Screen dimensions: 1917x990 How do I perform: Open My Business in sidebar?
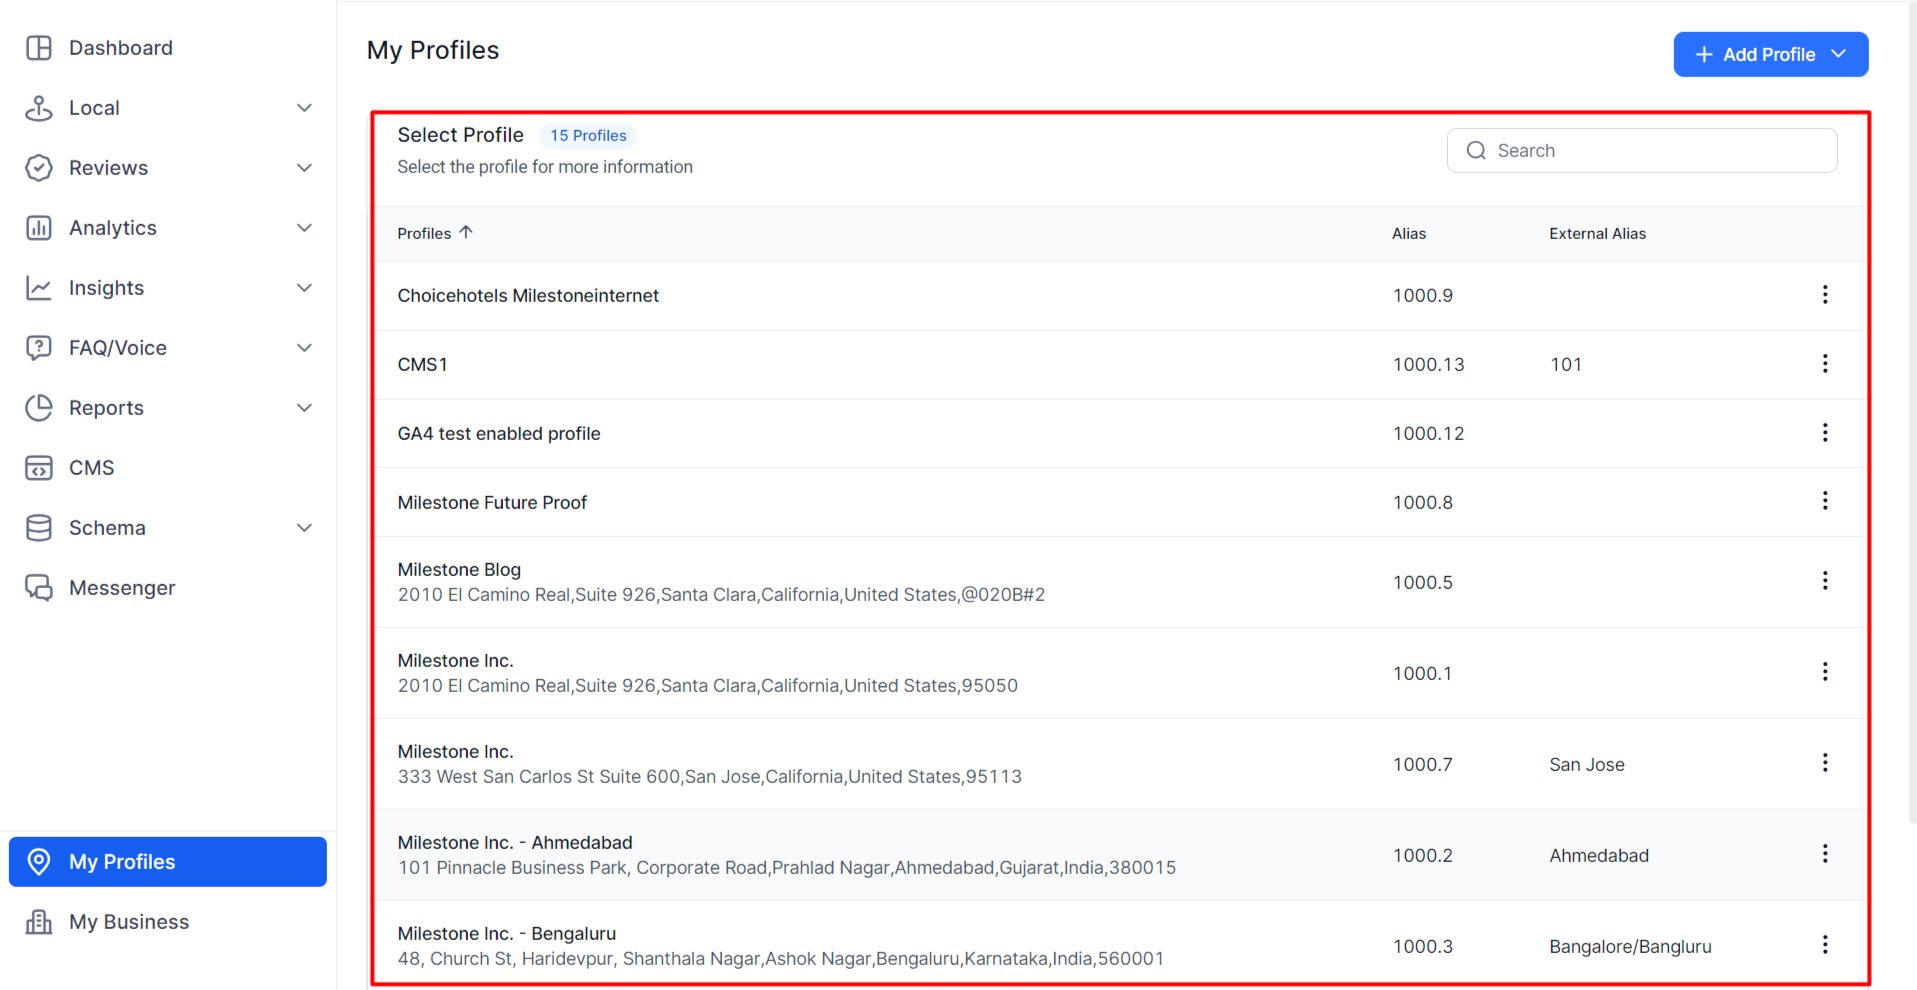point(168,922)
